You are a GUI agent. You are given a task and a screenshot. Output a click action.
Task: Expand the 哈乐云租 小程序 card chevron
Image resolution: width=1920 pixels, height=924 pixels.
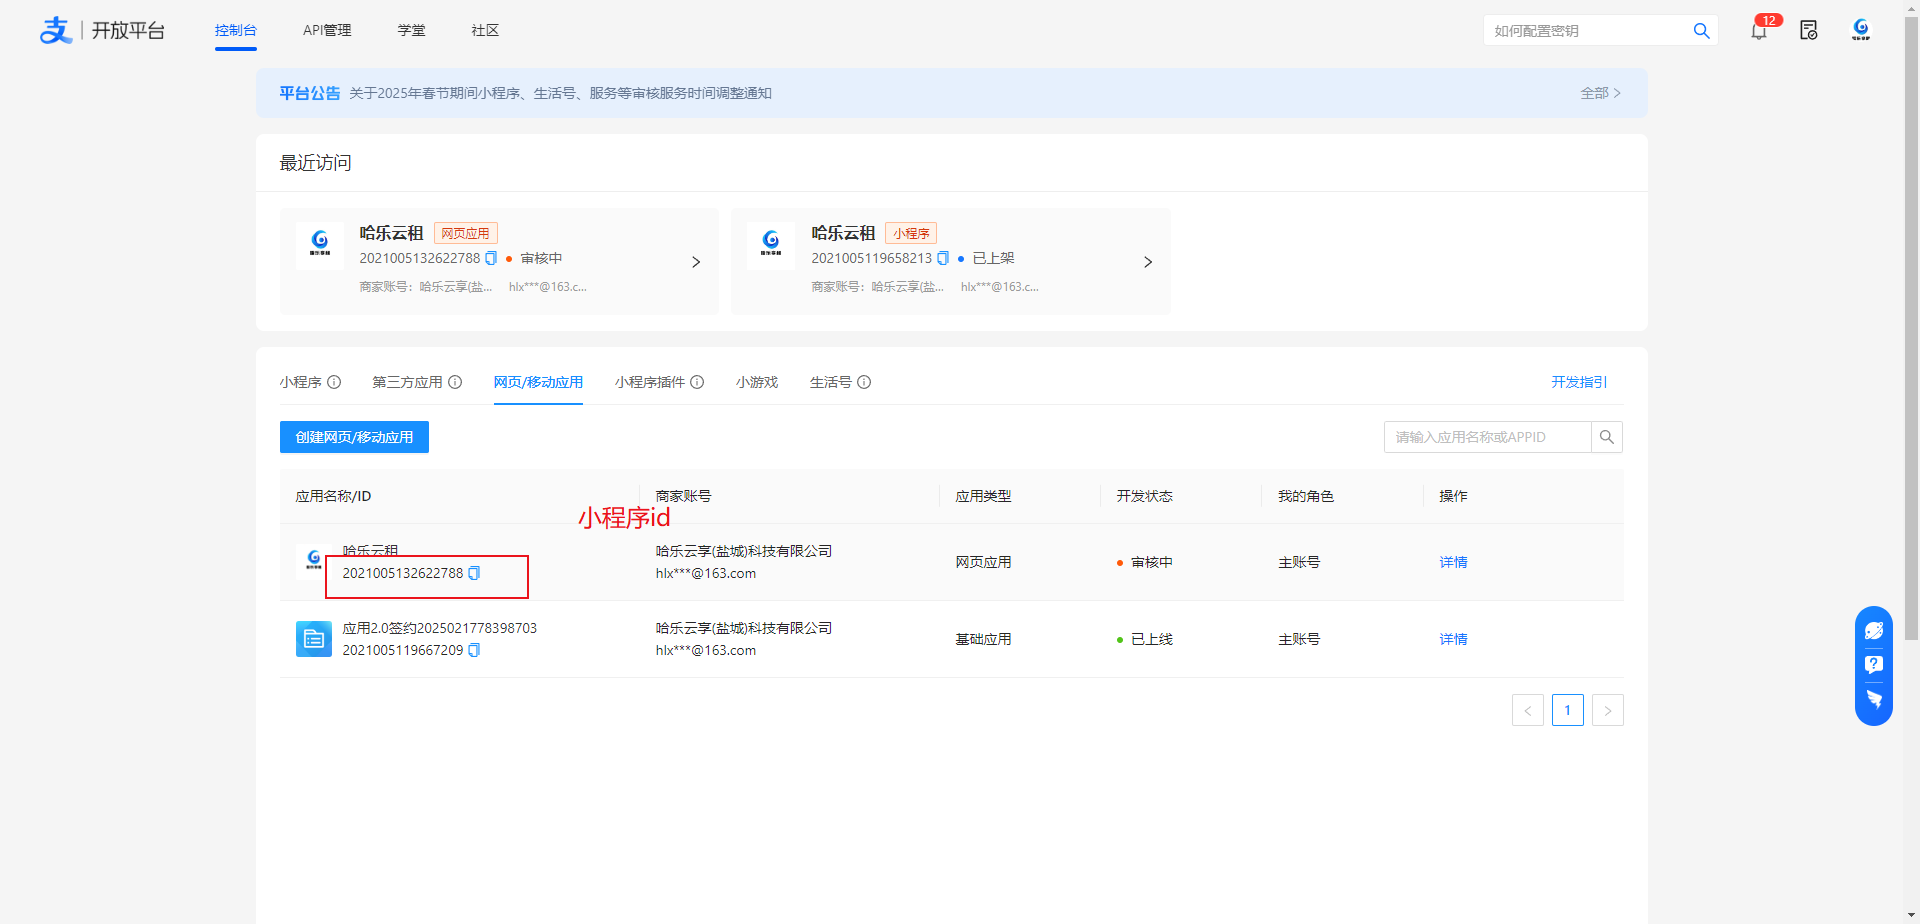click(1148, 262)
